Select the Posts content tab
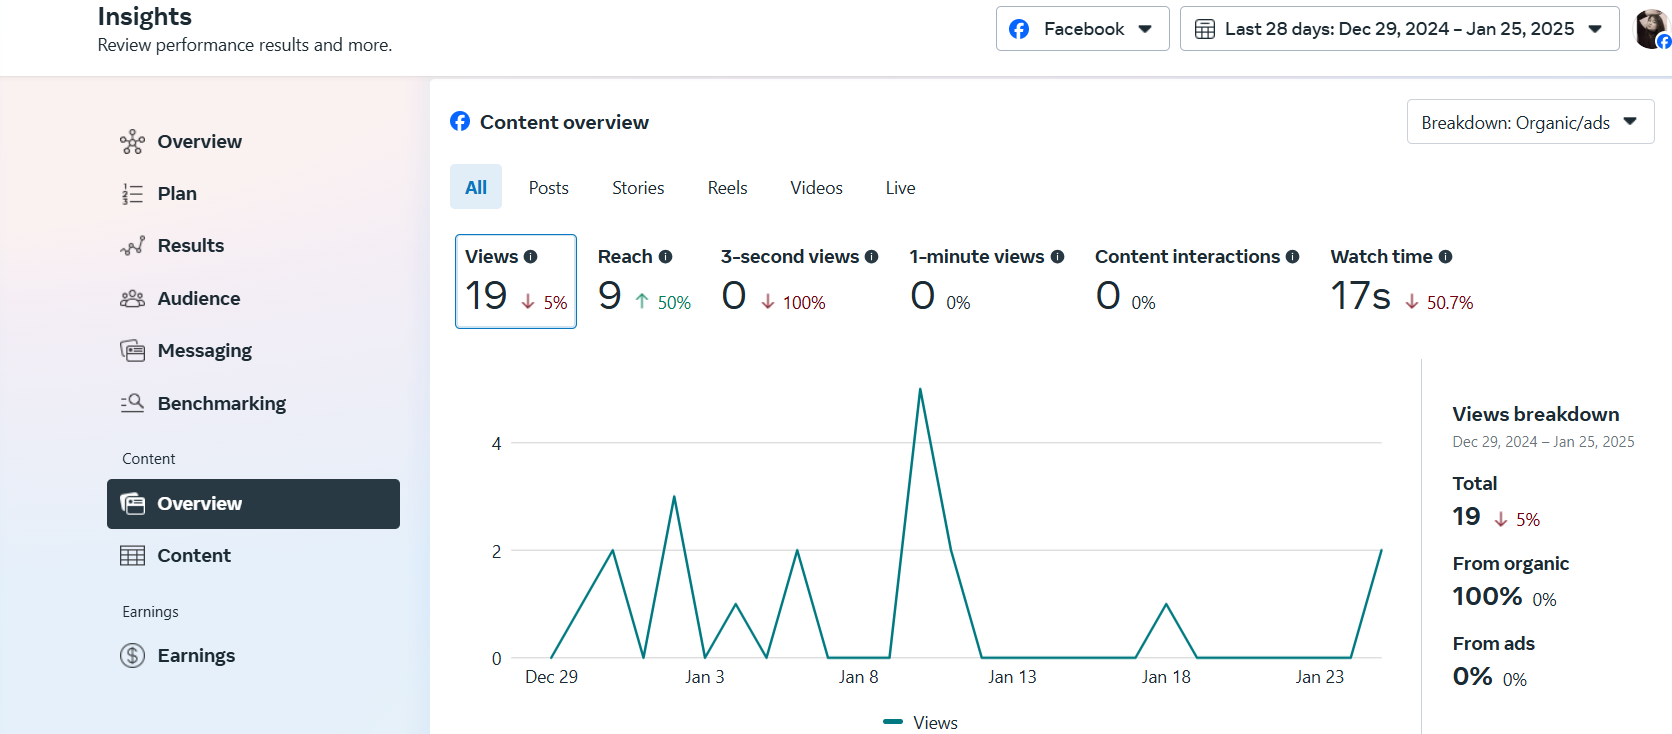 548,188
